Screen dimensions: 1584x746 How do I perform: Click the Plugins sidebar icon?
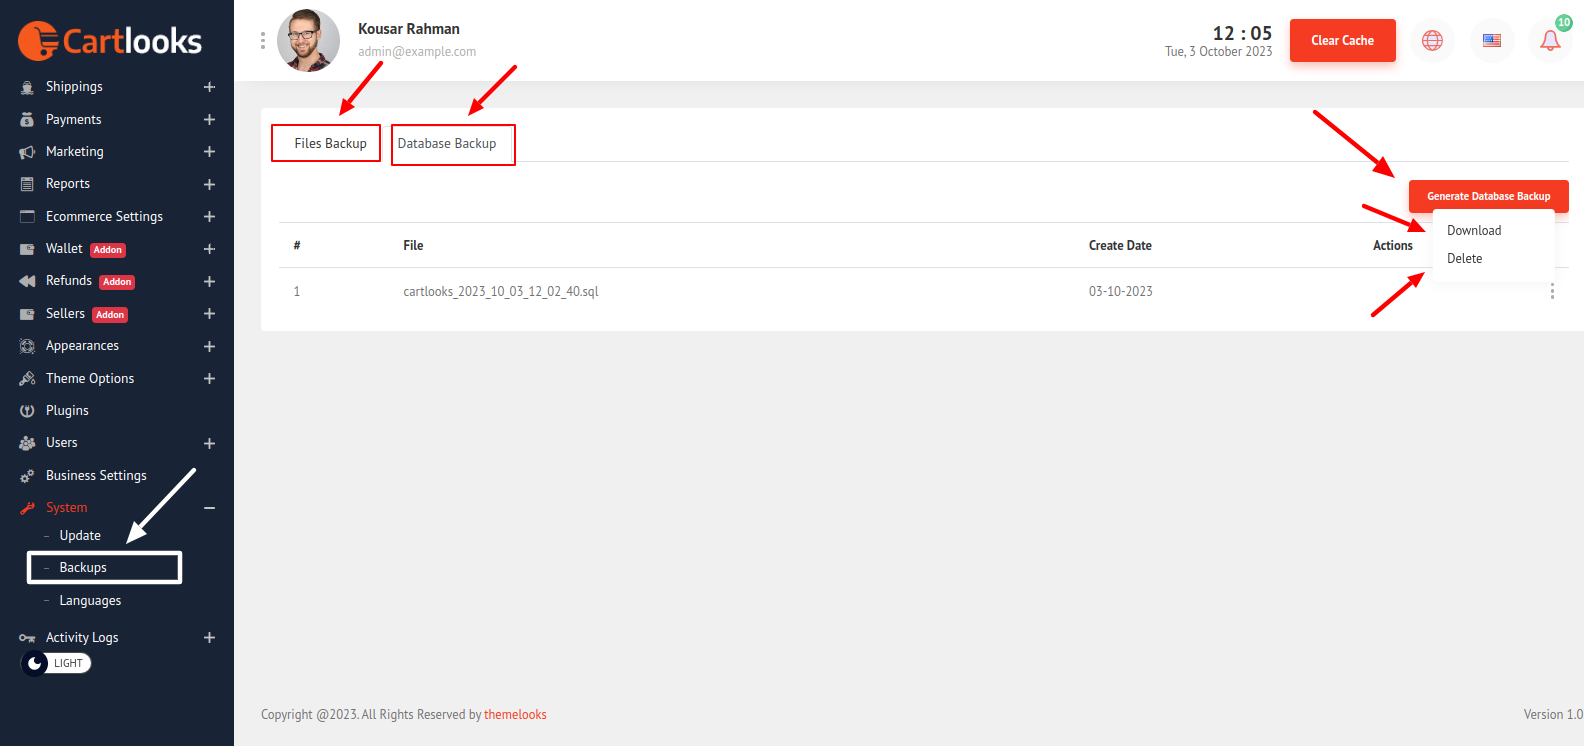(x=27, y=411)
